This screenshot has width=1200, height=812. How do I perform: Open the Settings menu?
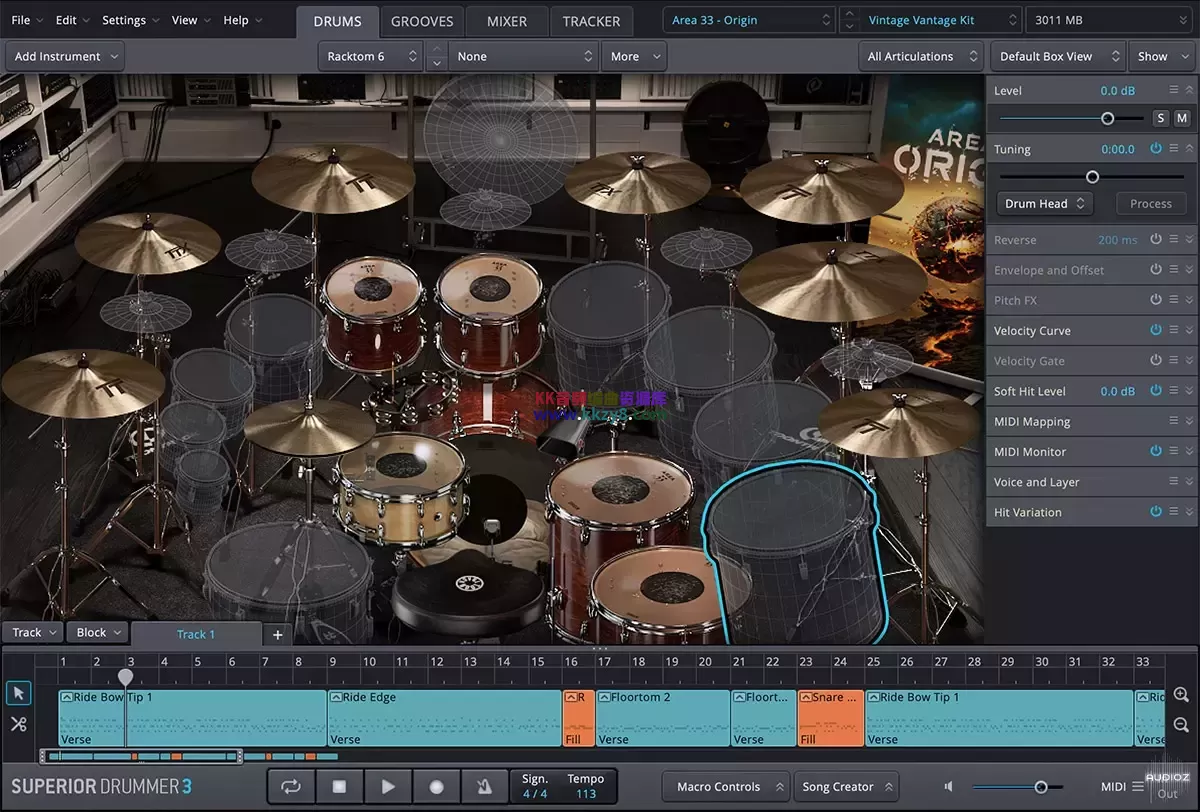click(130, 20)
